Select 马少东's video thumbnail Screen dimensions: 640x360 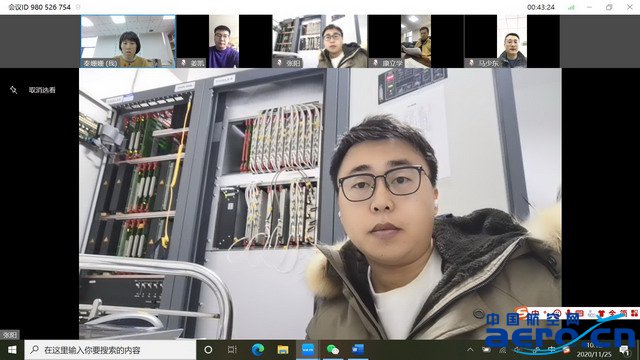click(512, 41)
